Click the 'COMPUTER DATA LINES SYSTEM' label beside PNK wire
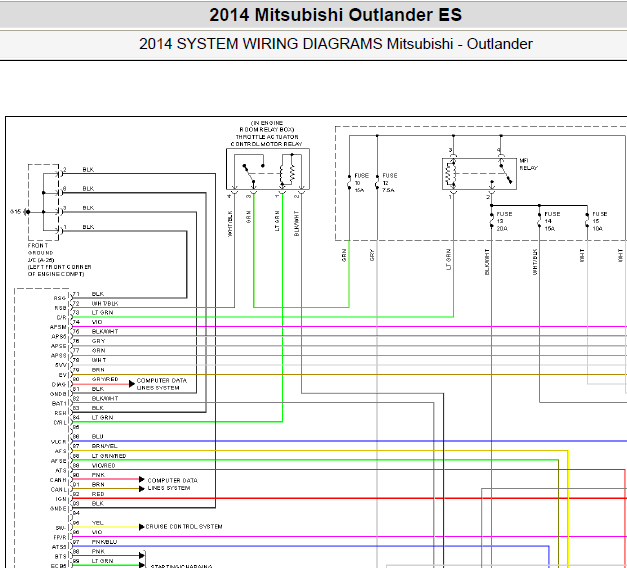627x568 pixels. tap(172, 484)
